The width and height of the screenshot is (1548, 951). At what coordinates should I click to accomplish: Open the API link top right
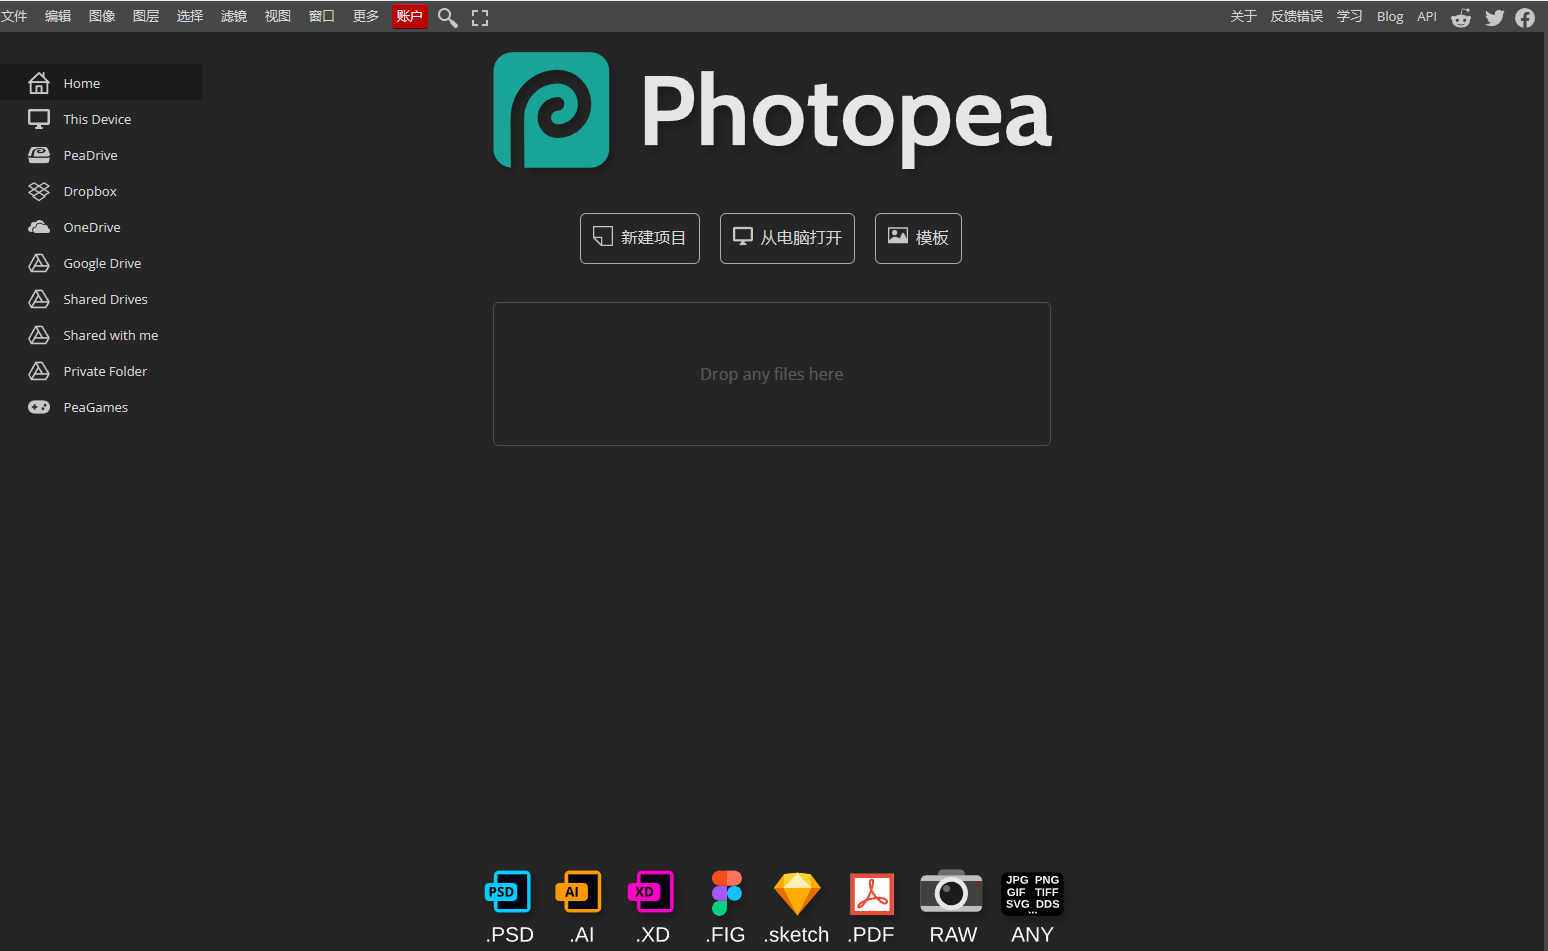coord(1426,16)
